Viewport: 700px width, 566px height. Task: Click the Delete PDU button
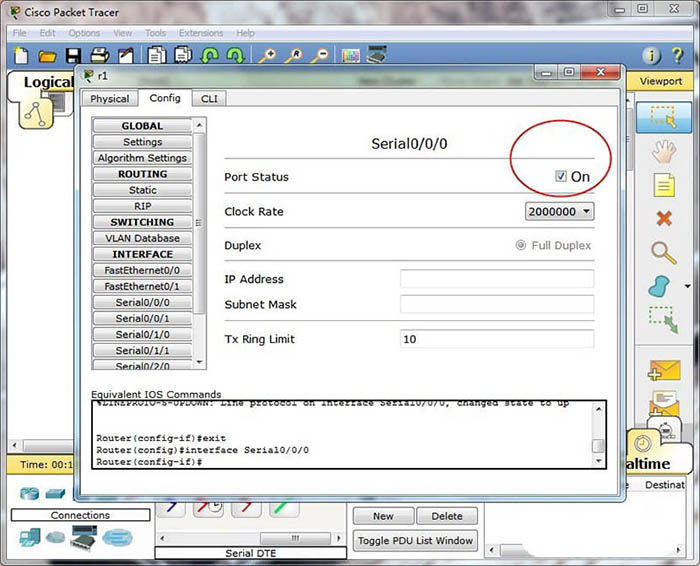tap(447, 516)
